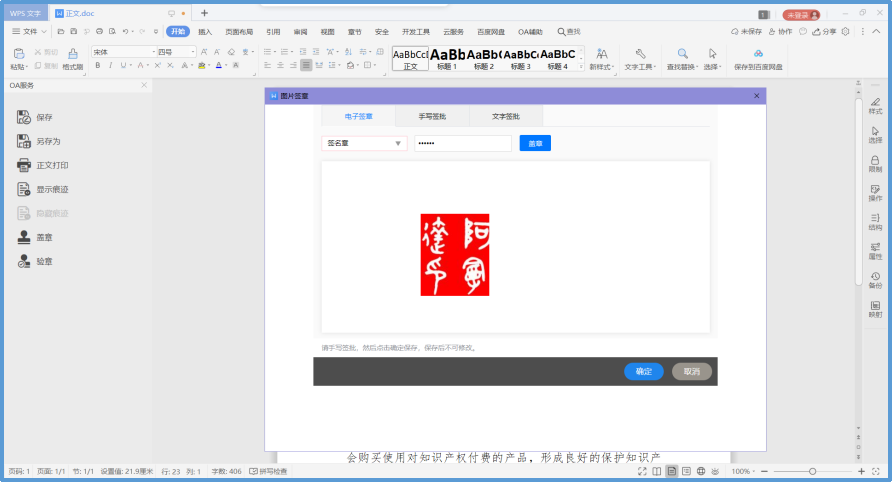This screenshot has height=484, width=894.
Task: Click the decrease font size icon
Action: (217, 52)
